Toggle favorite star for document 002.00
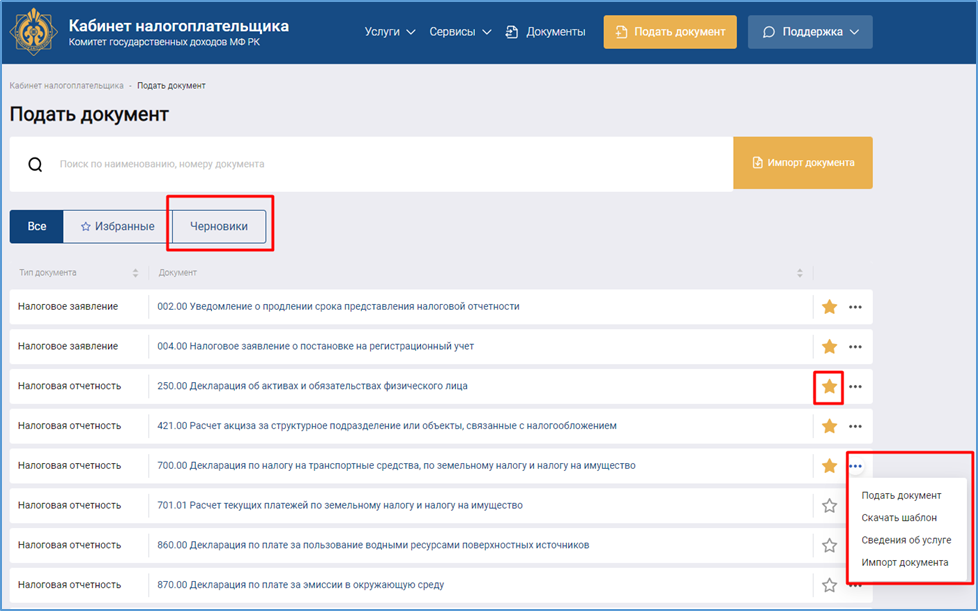 828,307
